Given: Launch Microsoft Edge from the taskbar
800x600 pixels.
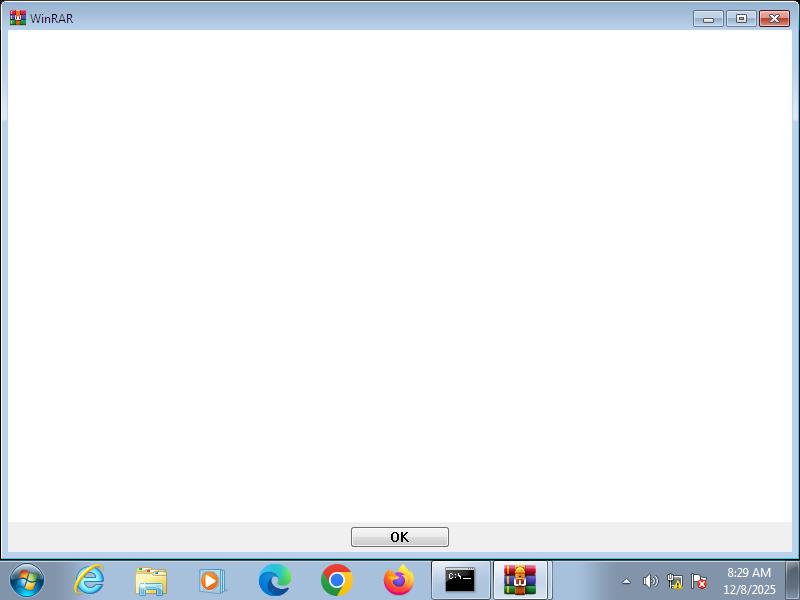Looking at the screenshot, I should click(275, 580).
